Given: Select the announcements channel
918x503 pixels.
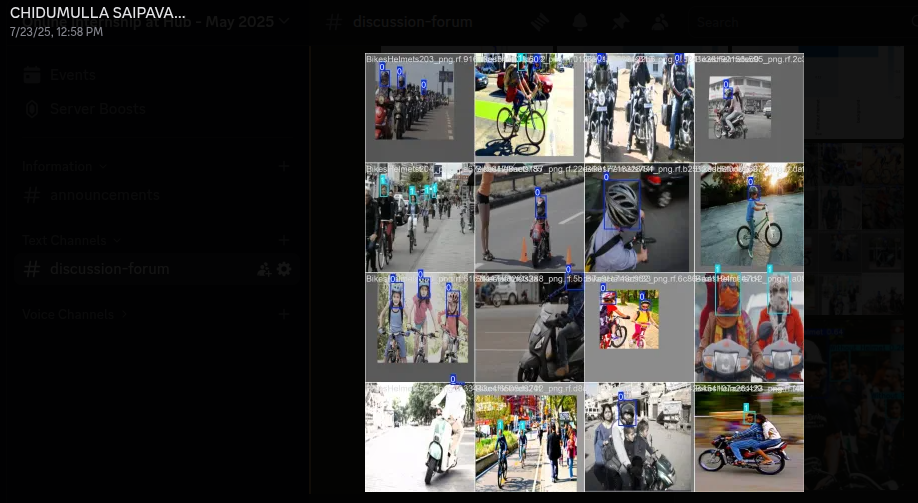Looking at the screenshot, I should [x=104, y=195].
